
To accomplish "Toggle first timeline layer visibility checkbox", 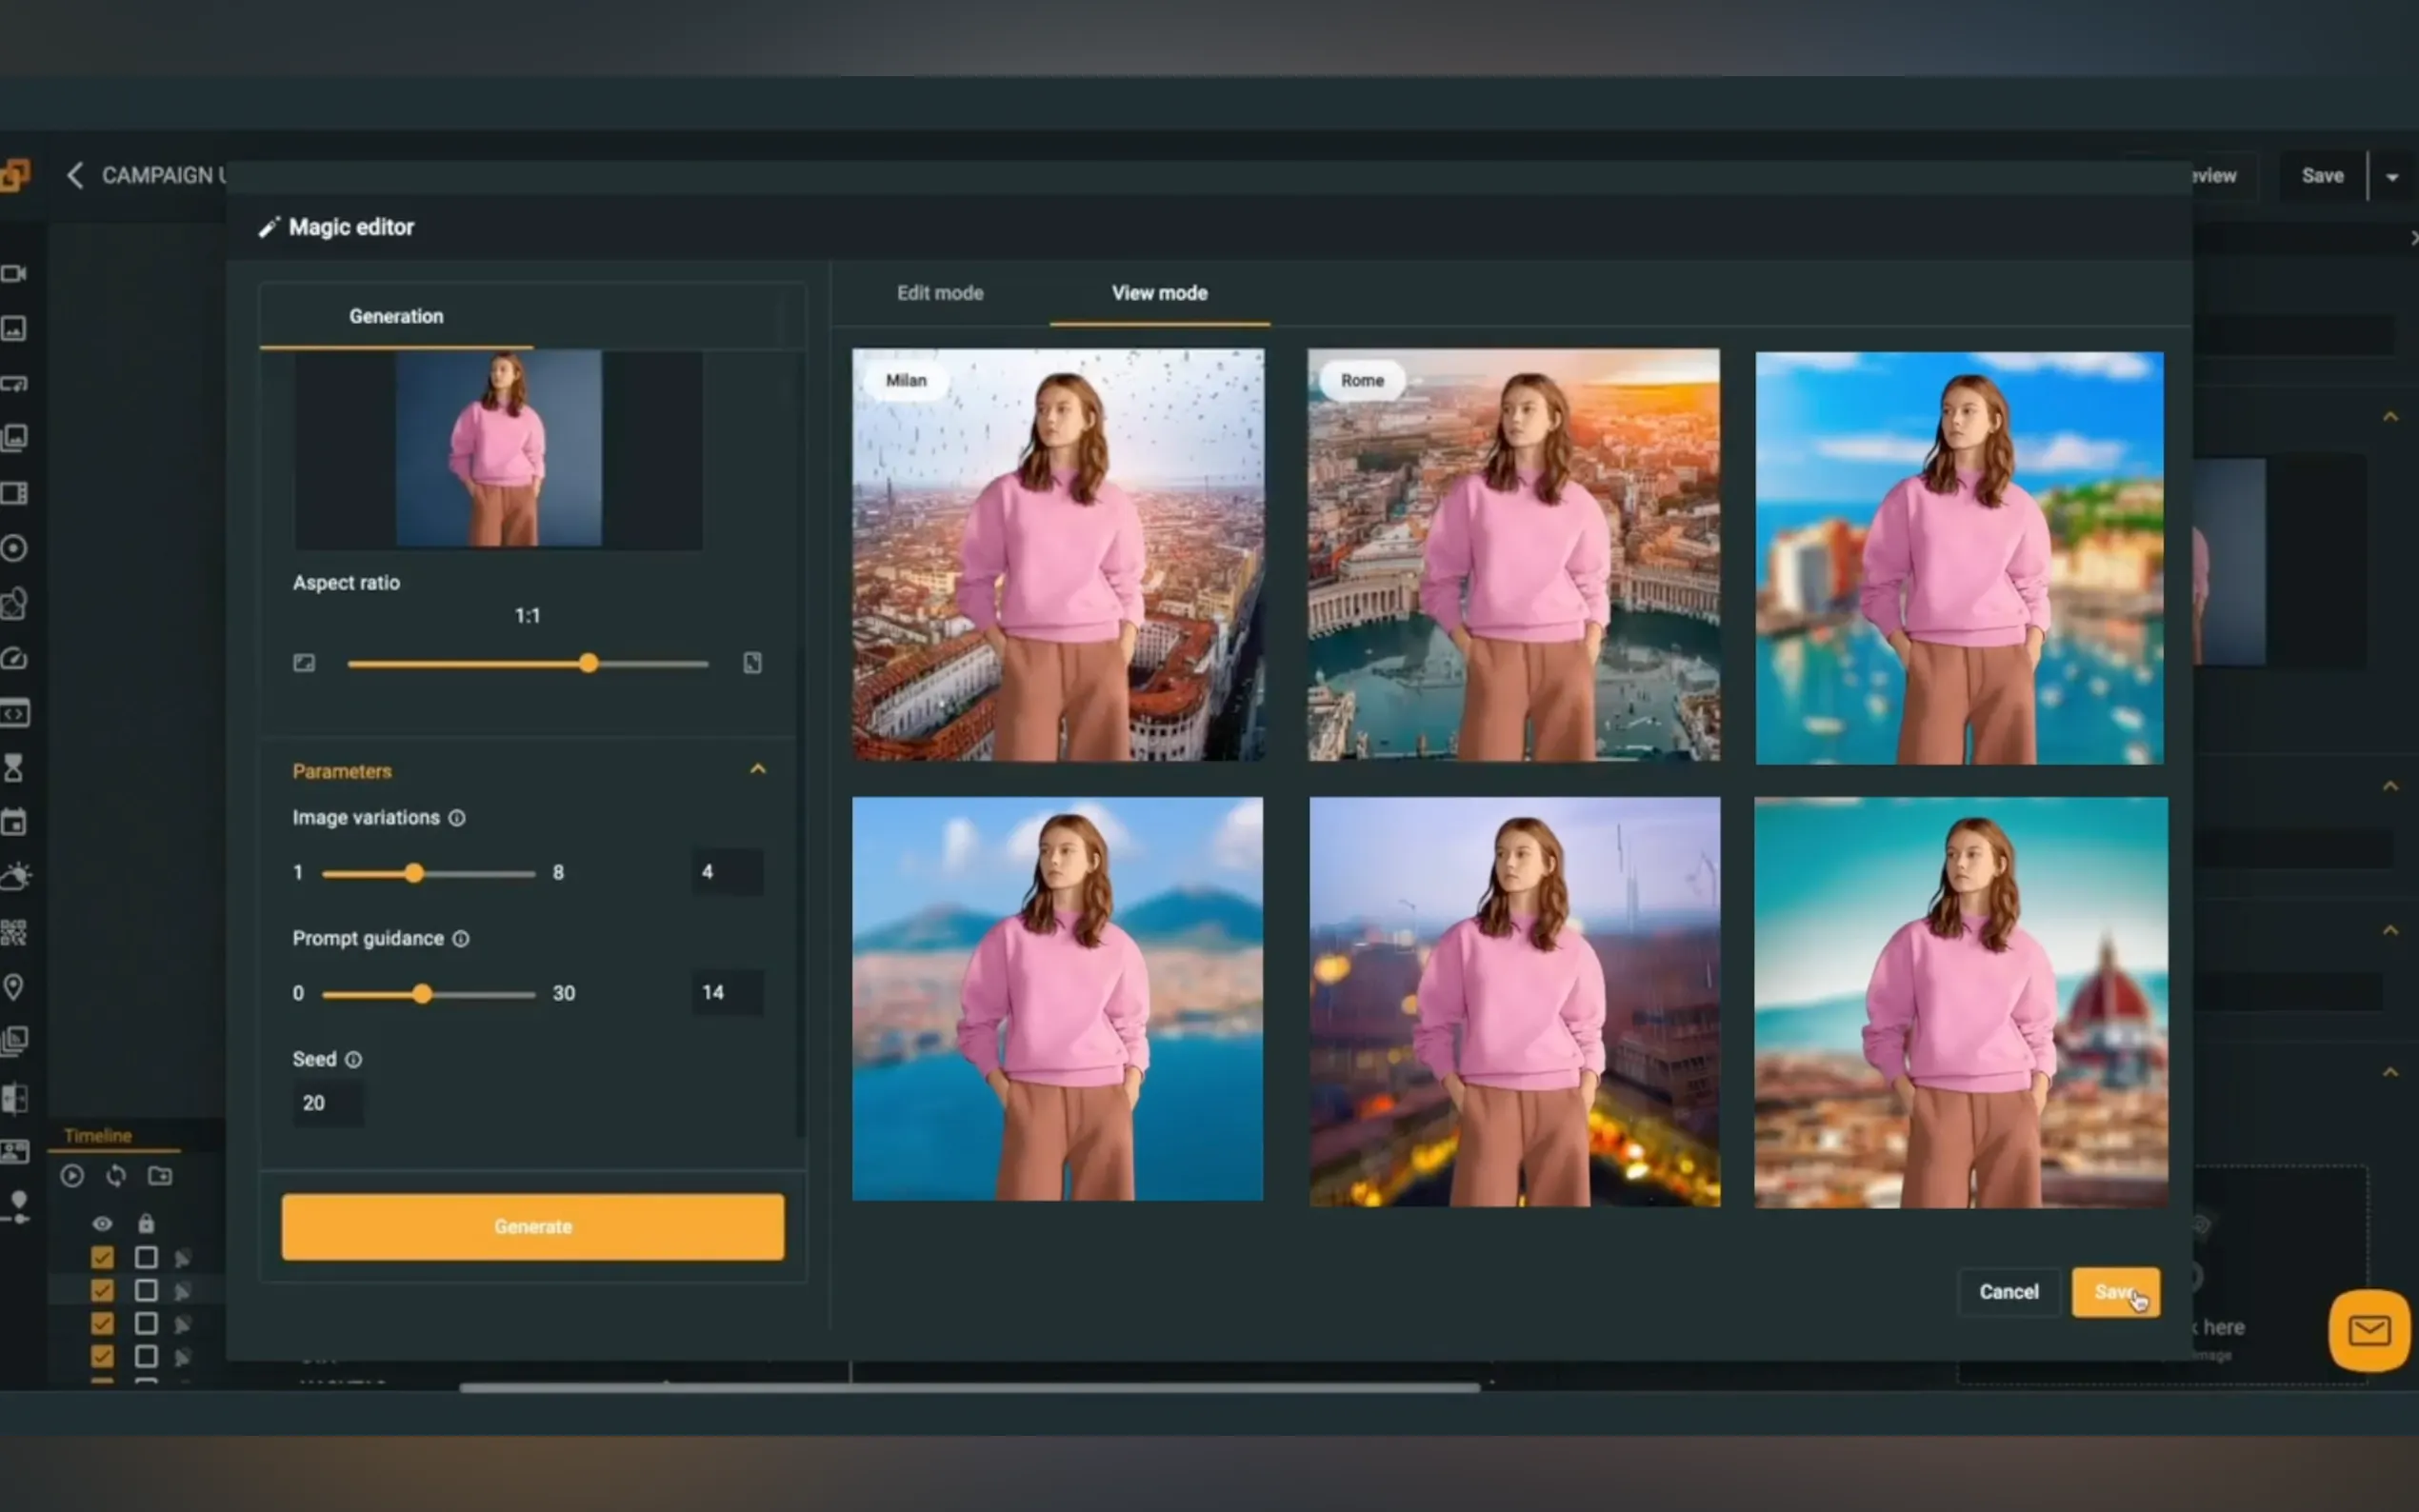I will pyautogui.click(x=102, y=1257).
